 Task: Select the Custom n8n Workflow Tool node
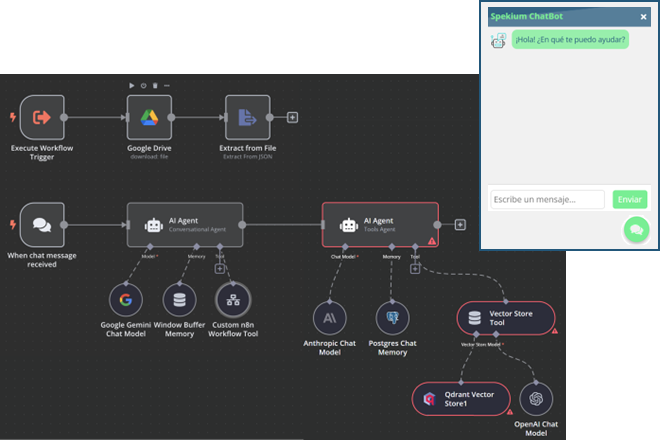(x=233, y=300)
